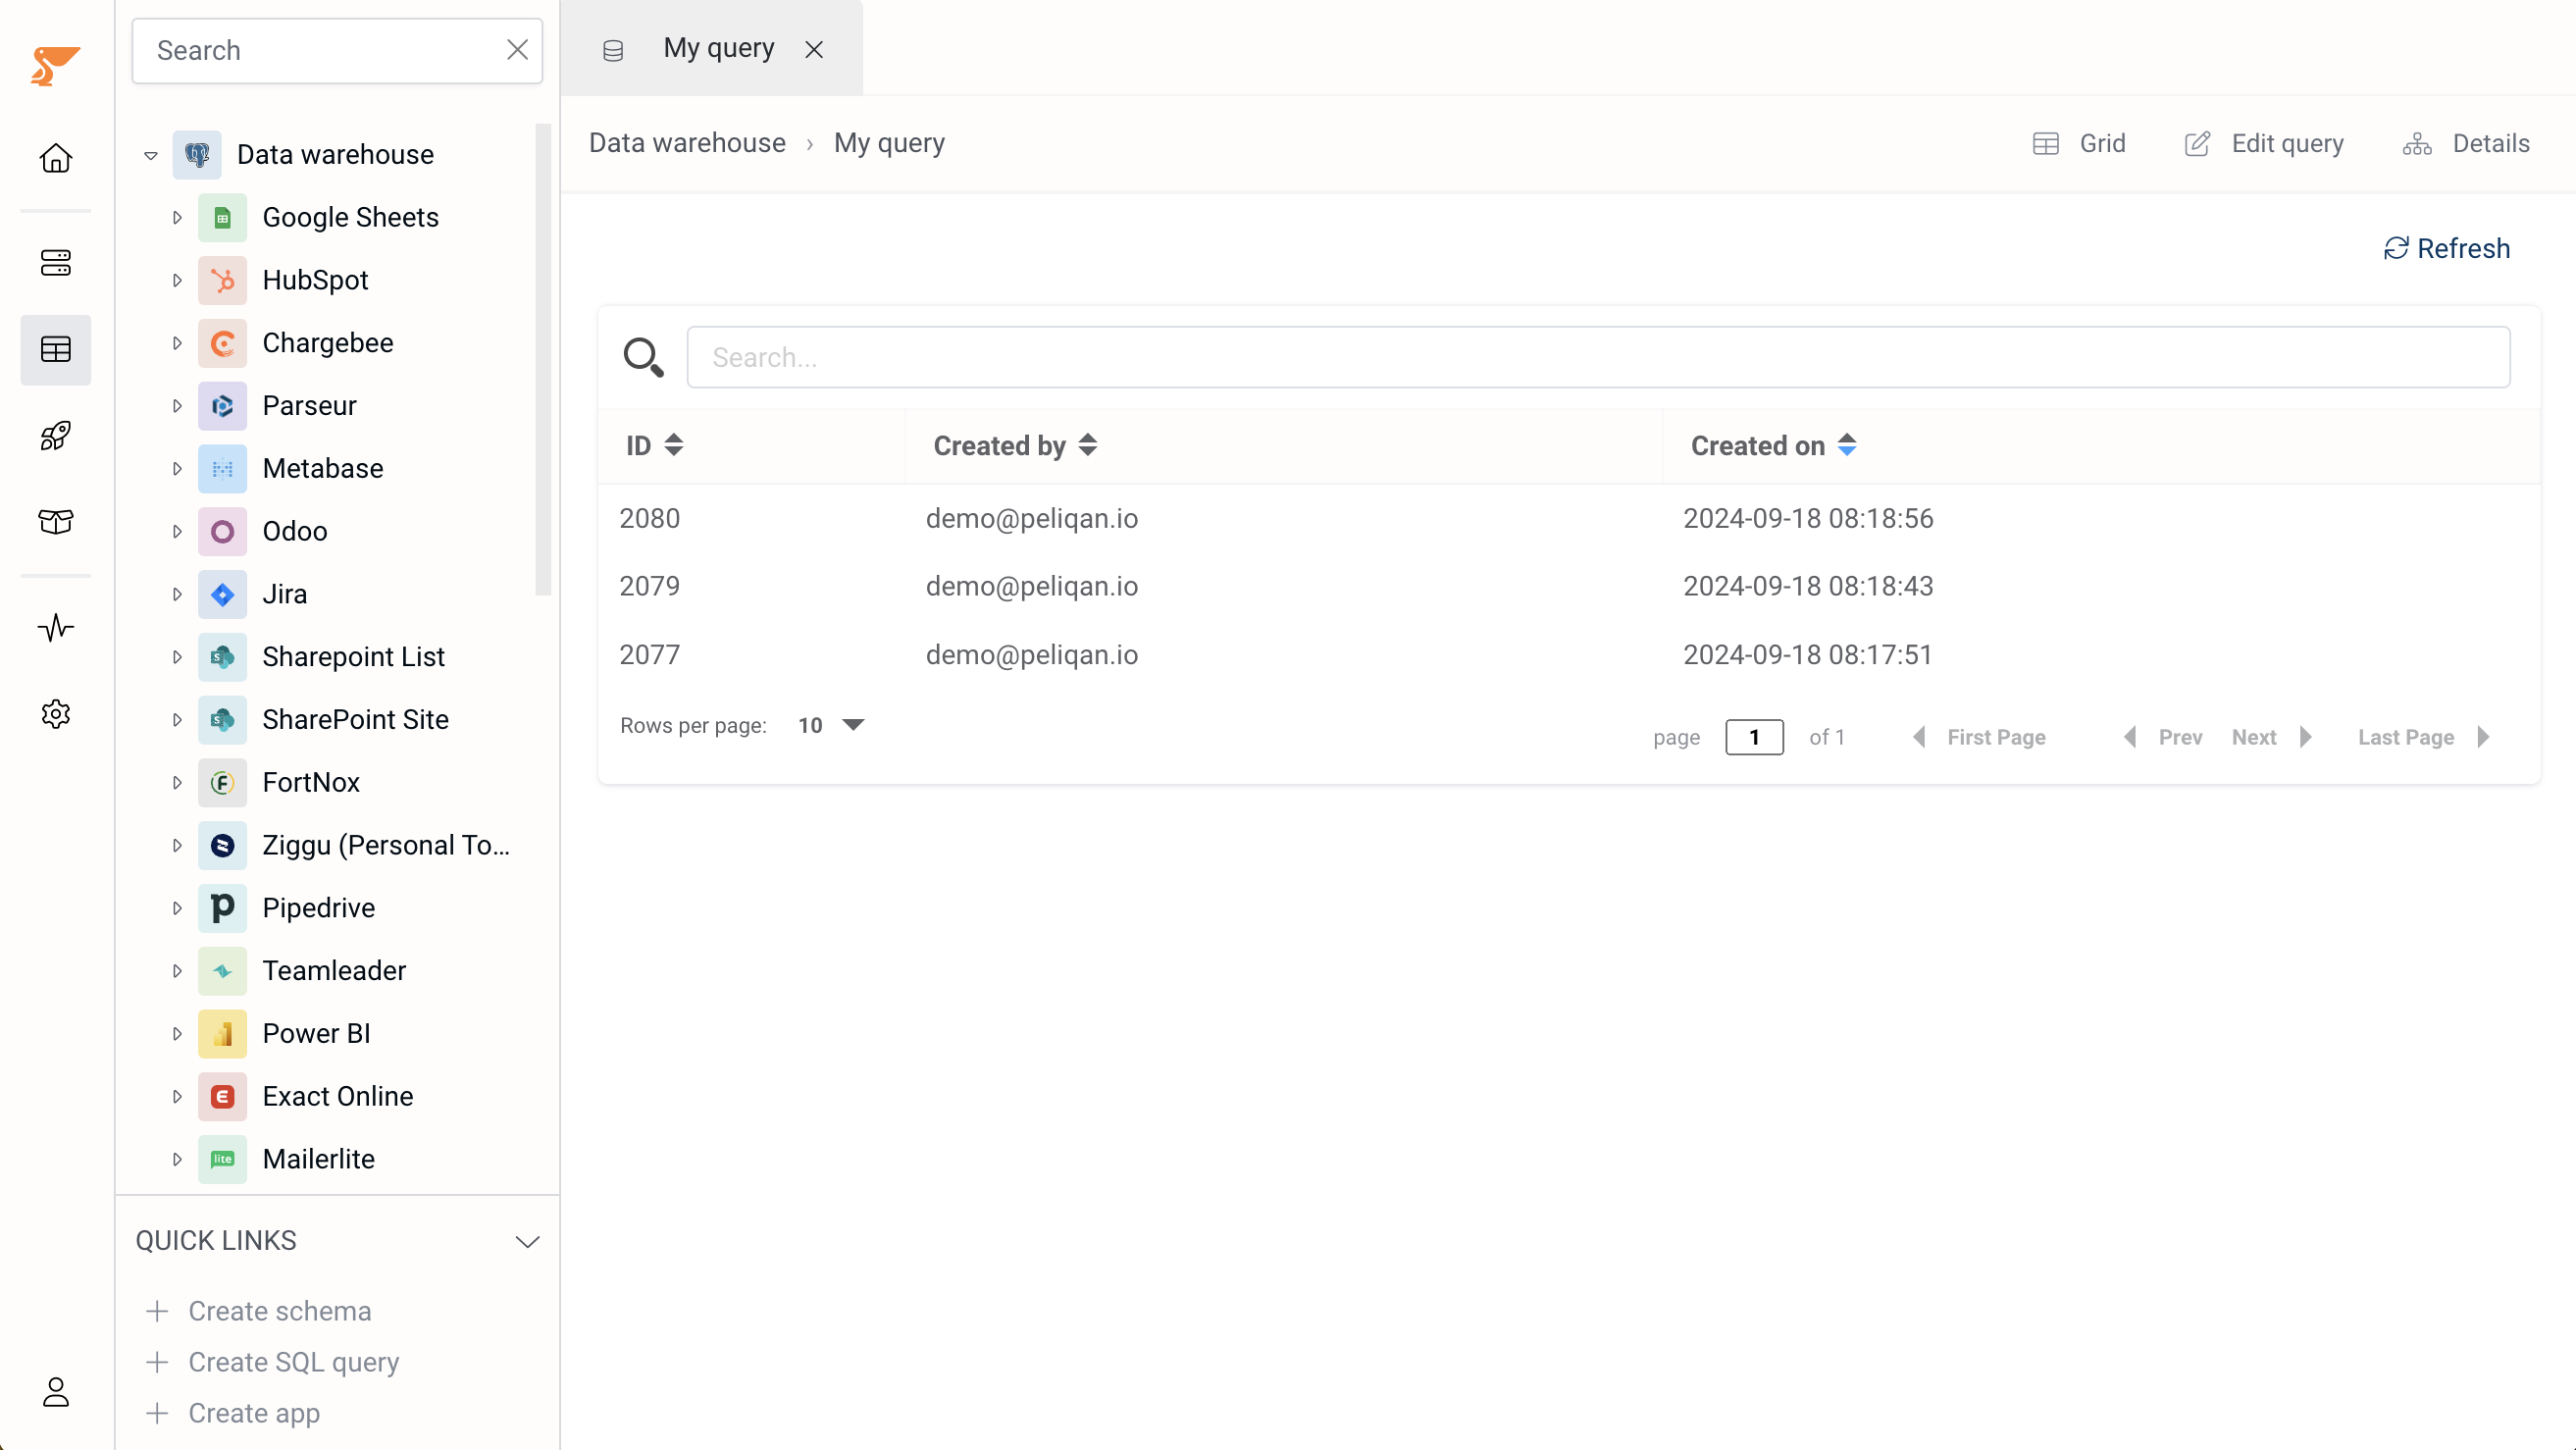
Task: Click the Refresh icon to reload data
Action: pos(2397,248)
